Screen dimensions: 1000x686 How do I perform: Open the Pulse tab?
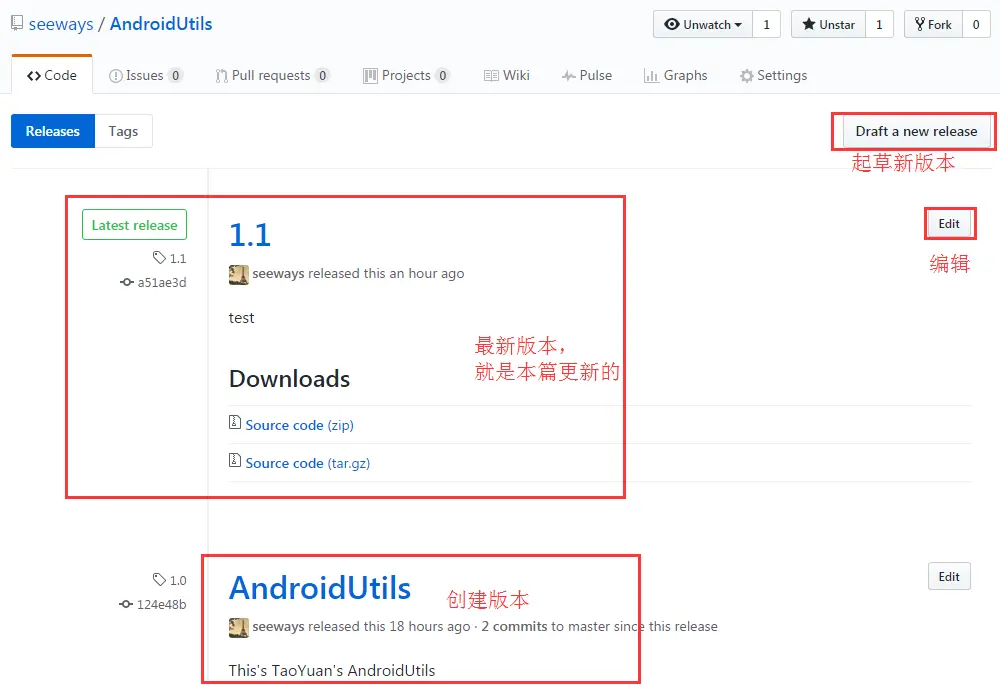click(587, 75)
